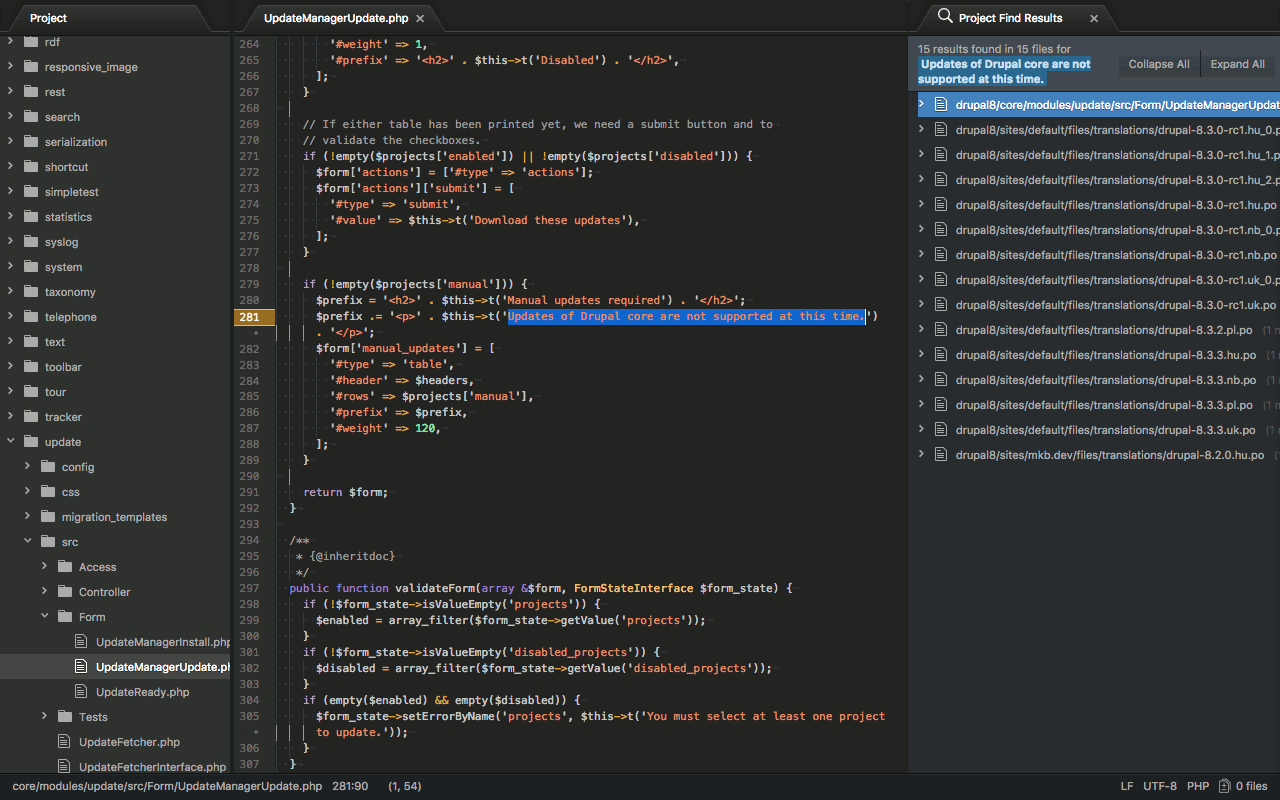Click cursor position 281:90 in status bar

click(x=349, y=786)
